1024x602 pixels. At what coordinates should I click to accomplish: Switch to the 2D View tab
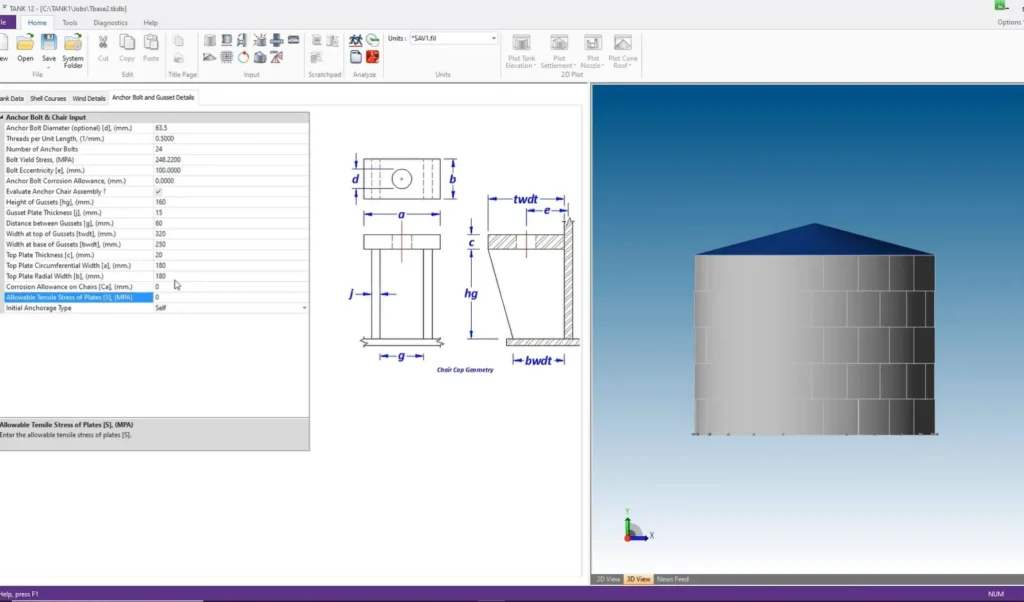608,579
